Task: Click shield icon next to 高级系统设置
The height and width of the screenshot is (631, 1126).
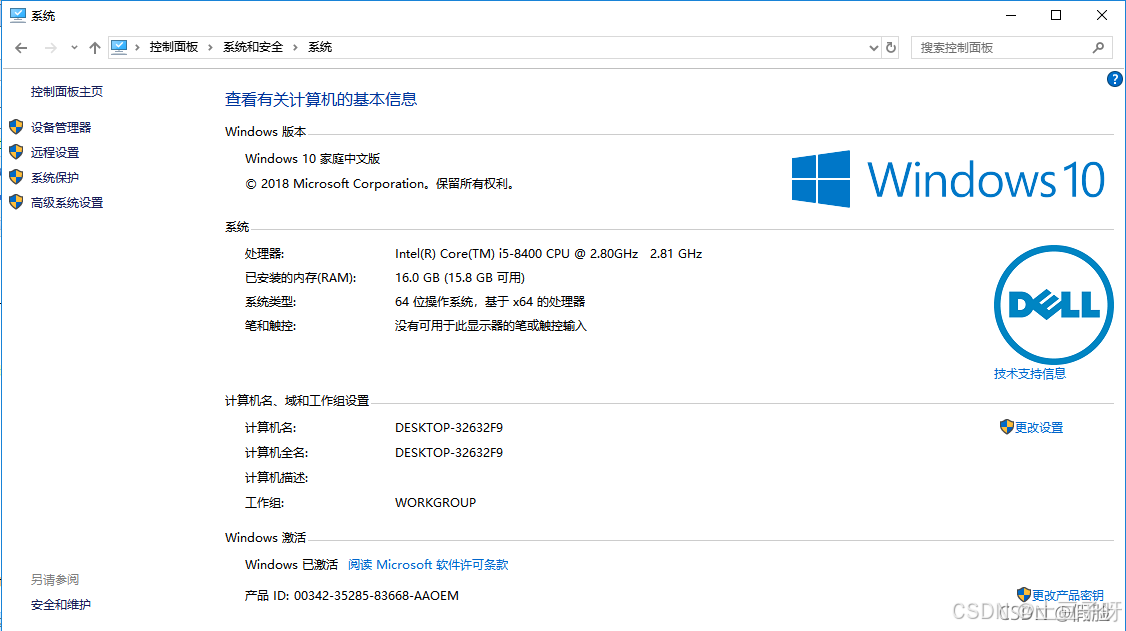Action: 17,202
